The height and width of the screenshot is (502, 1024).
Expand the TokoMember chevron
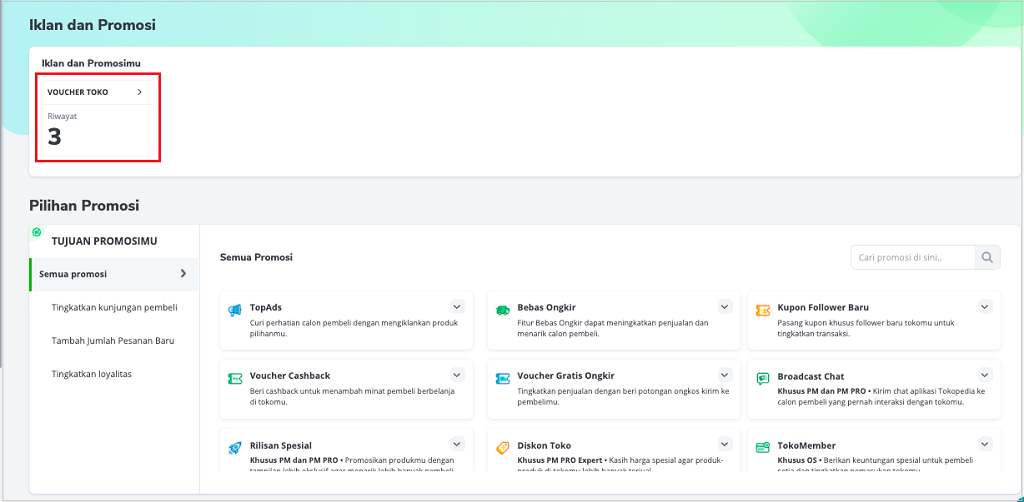pos(985,444)
